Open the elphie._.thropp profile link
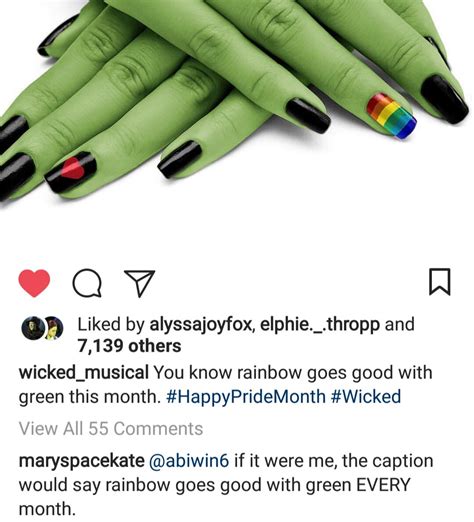Image resolution: width=474 pixels, height=522 pixels. tap(320, 324)
